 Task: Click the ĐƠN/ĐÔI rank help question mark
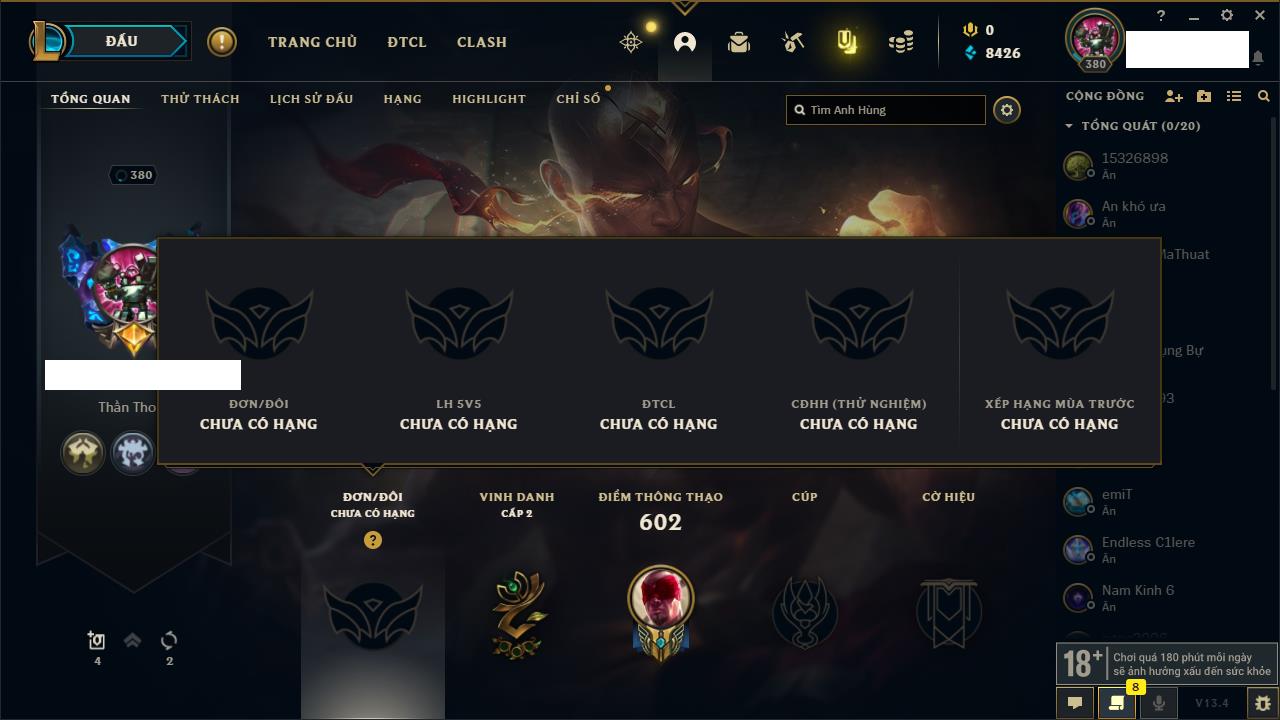click(x=373, y=540)
